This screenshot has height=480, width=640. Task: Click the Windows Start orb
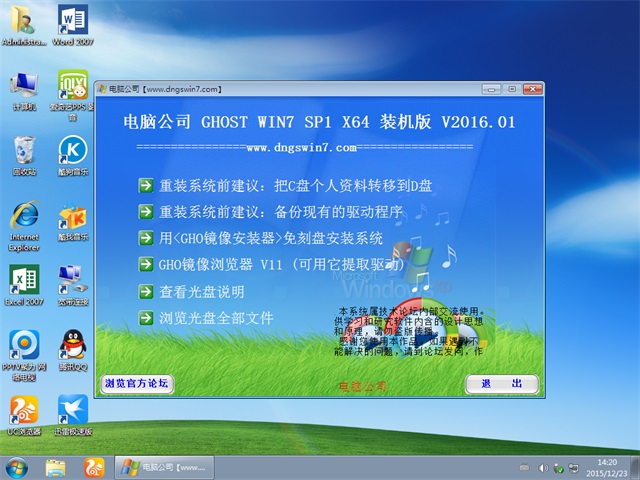17,468
